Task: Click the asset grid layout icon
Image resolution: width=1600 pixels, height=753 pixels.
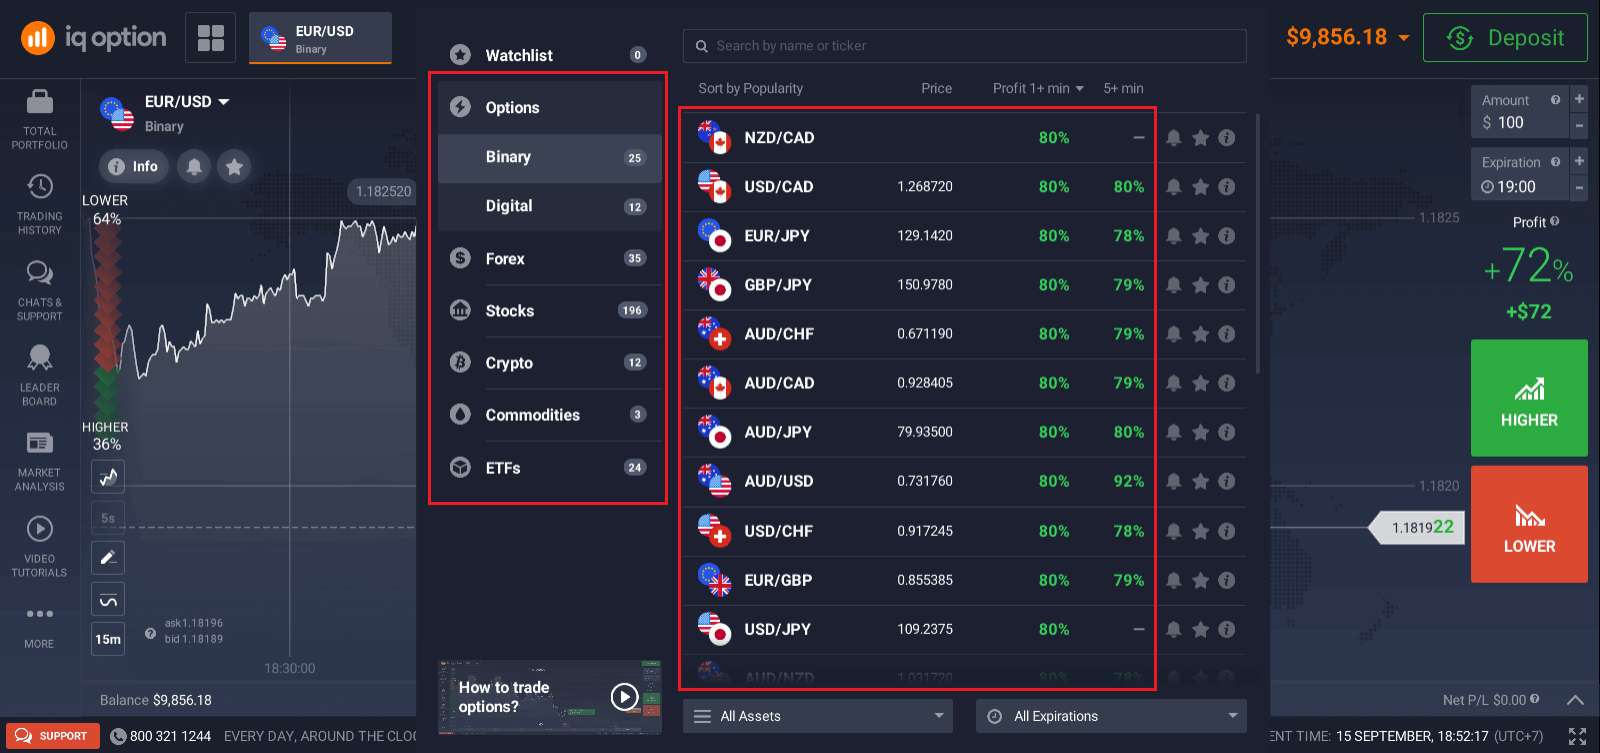Action: pyautogui.click(x=211, y=38)
